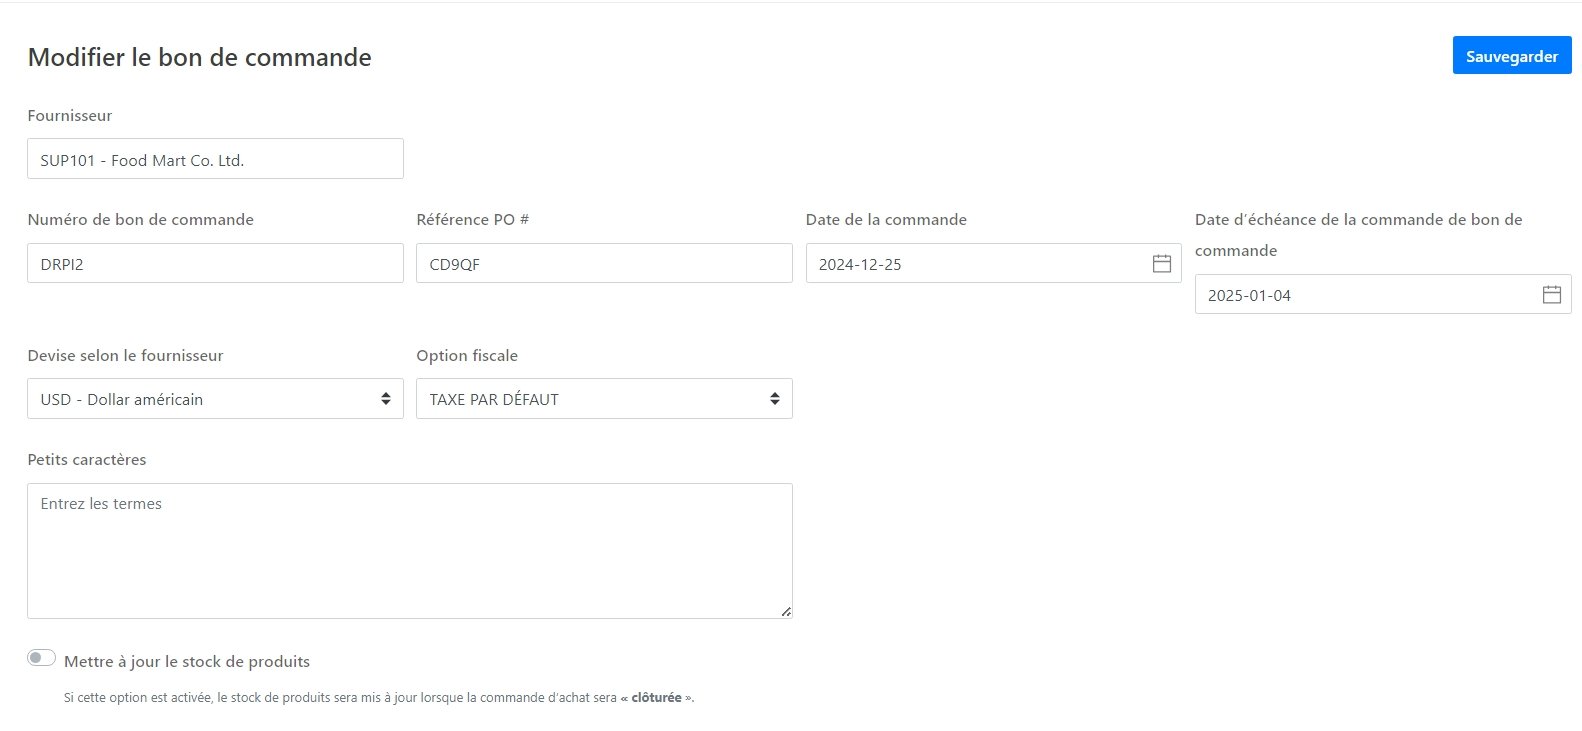Click the Fournisseur field showing SUP101

coord(215,160)
